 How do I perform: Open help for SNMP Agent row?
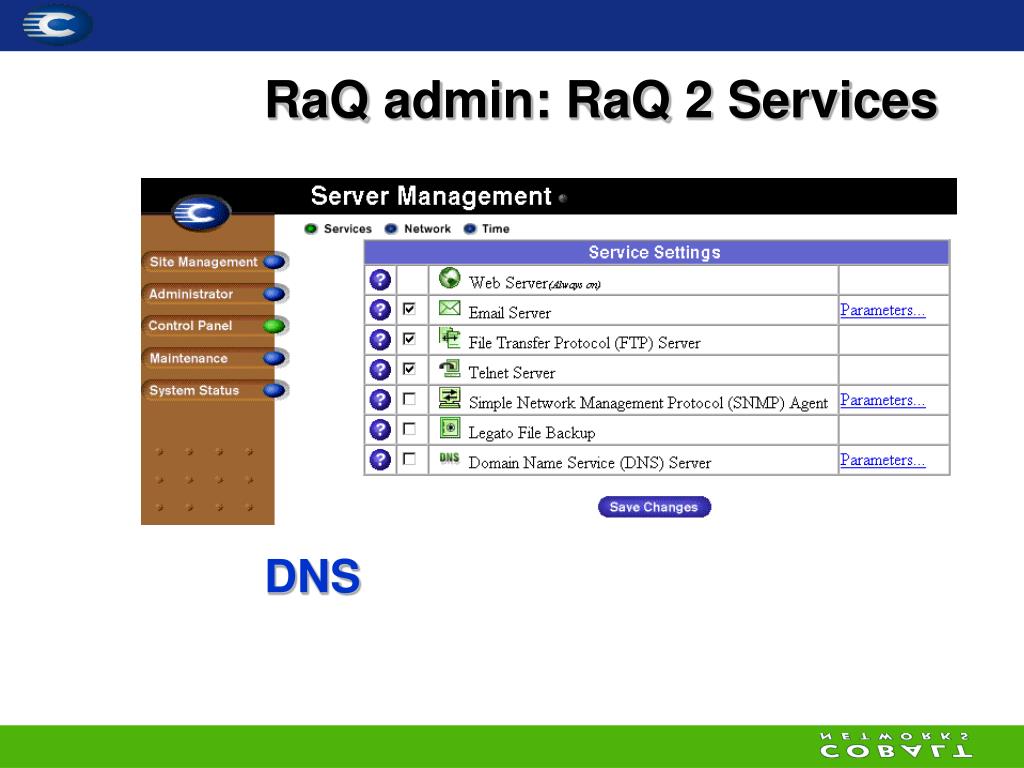click(x=380, y=400)
